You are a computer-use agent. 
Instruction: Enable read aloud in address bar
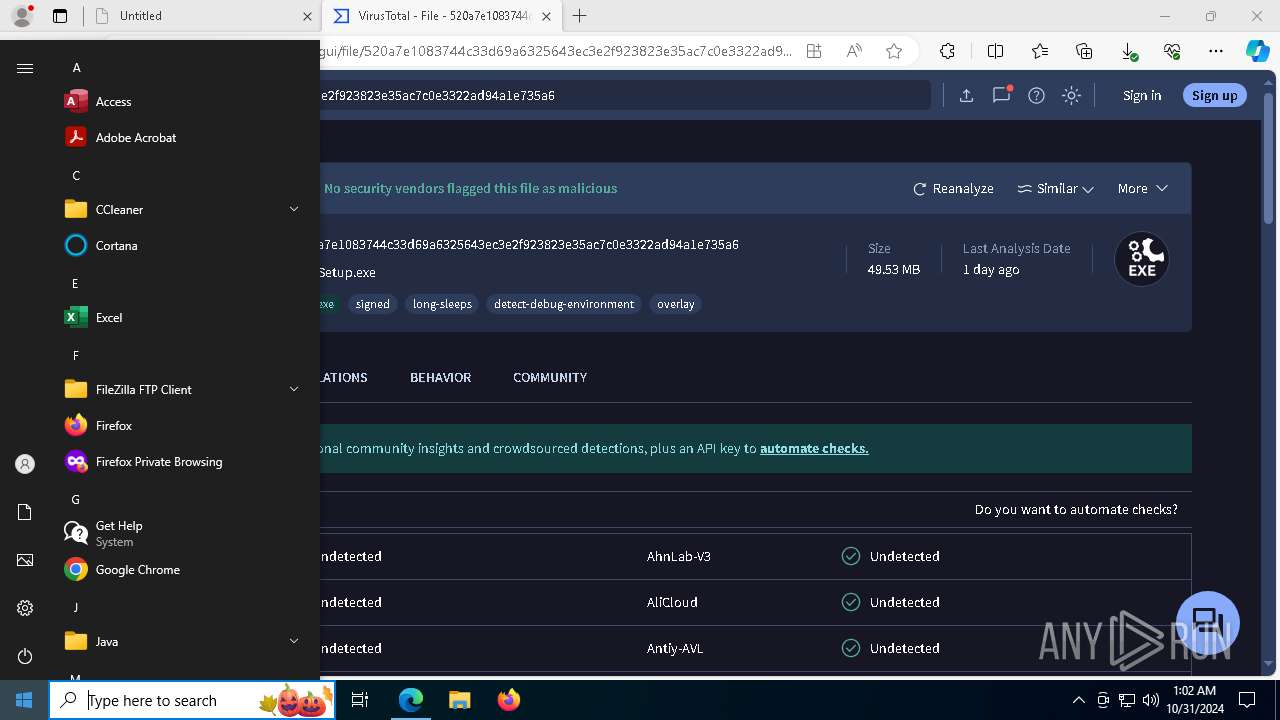click(x=854, y=51)
